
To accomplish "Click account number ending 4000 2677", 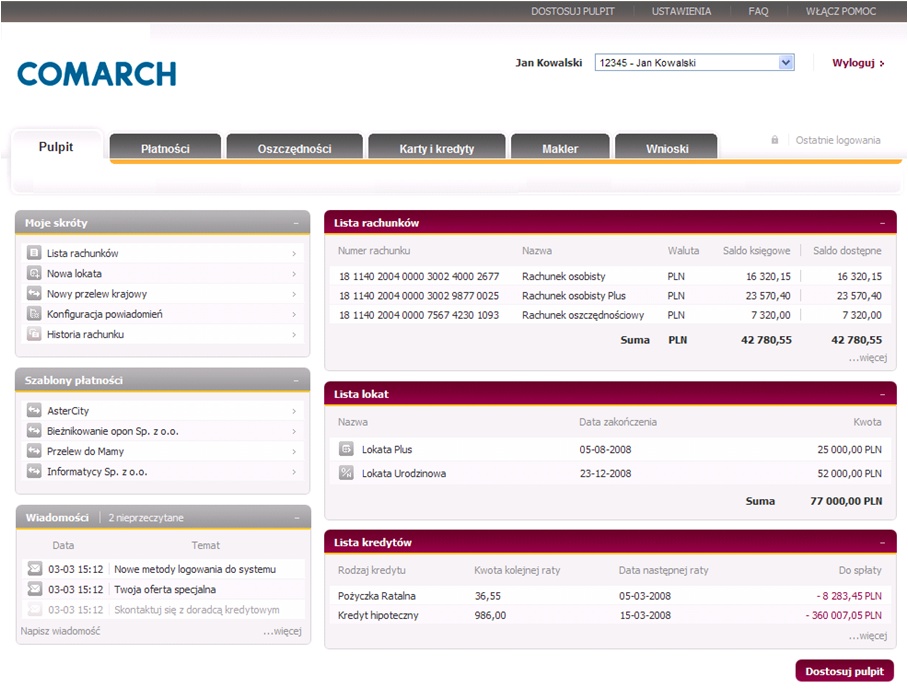I will click(419, 276).
